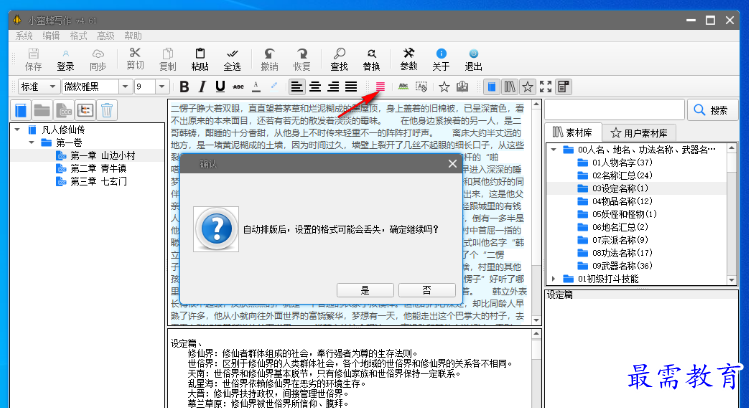Open the 格式 menu

point(78,36)
